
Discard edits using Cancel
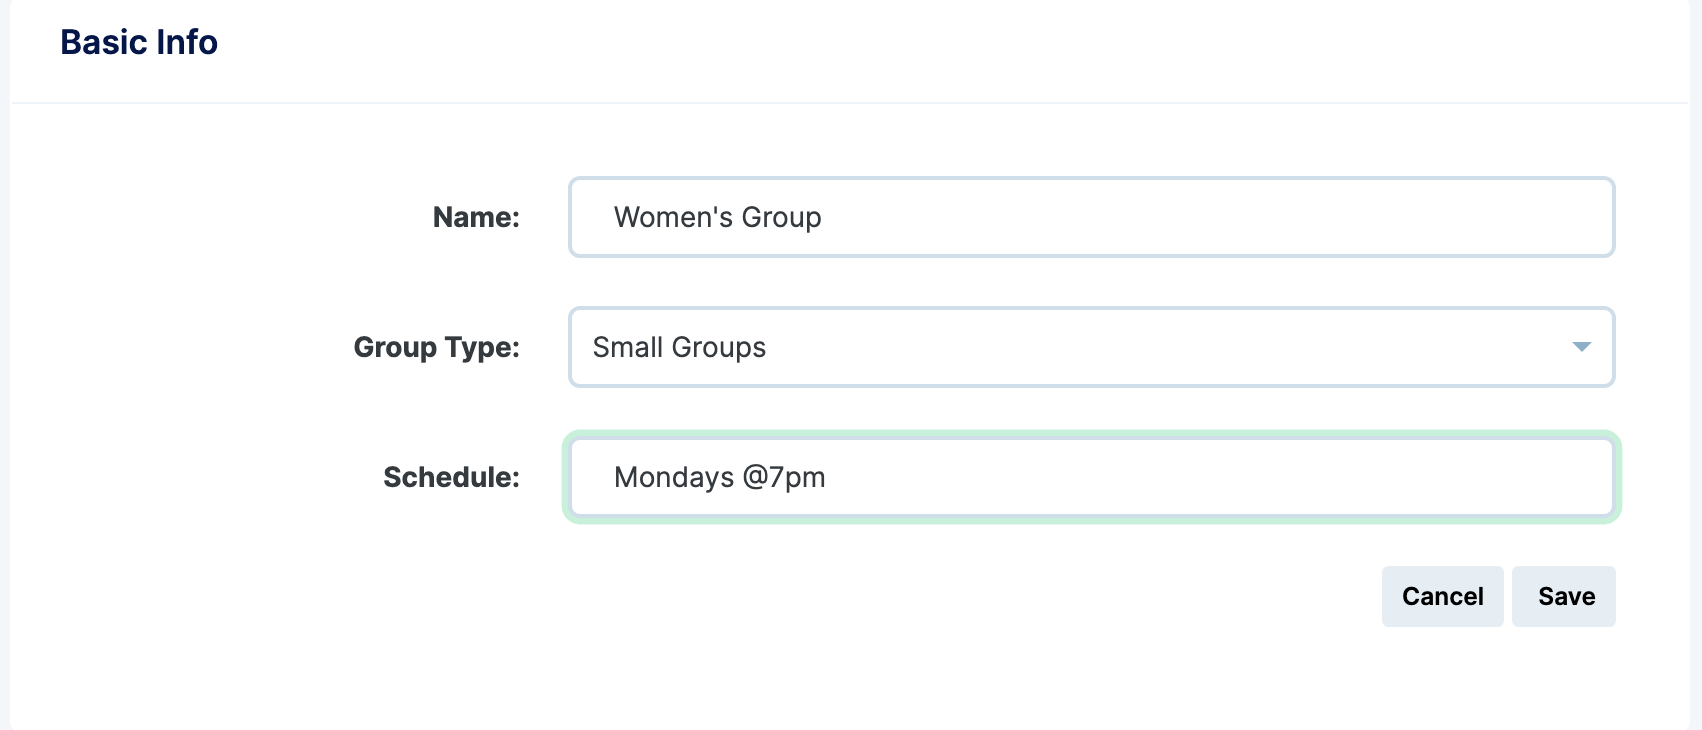coord(1442,596)
